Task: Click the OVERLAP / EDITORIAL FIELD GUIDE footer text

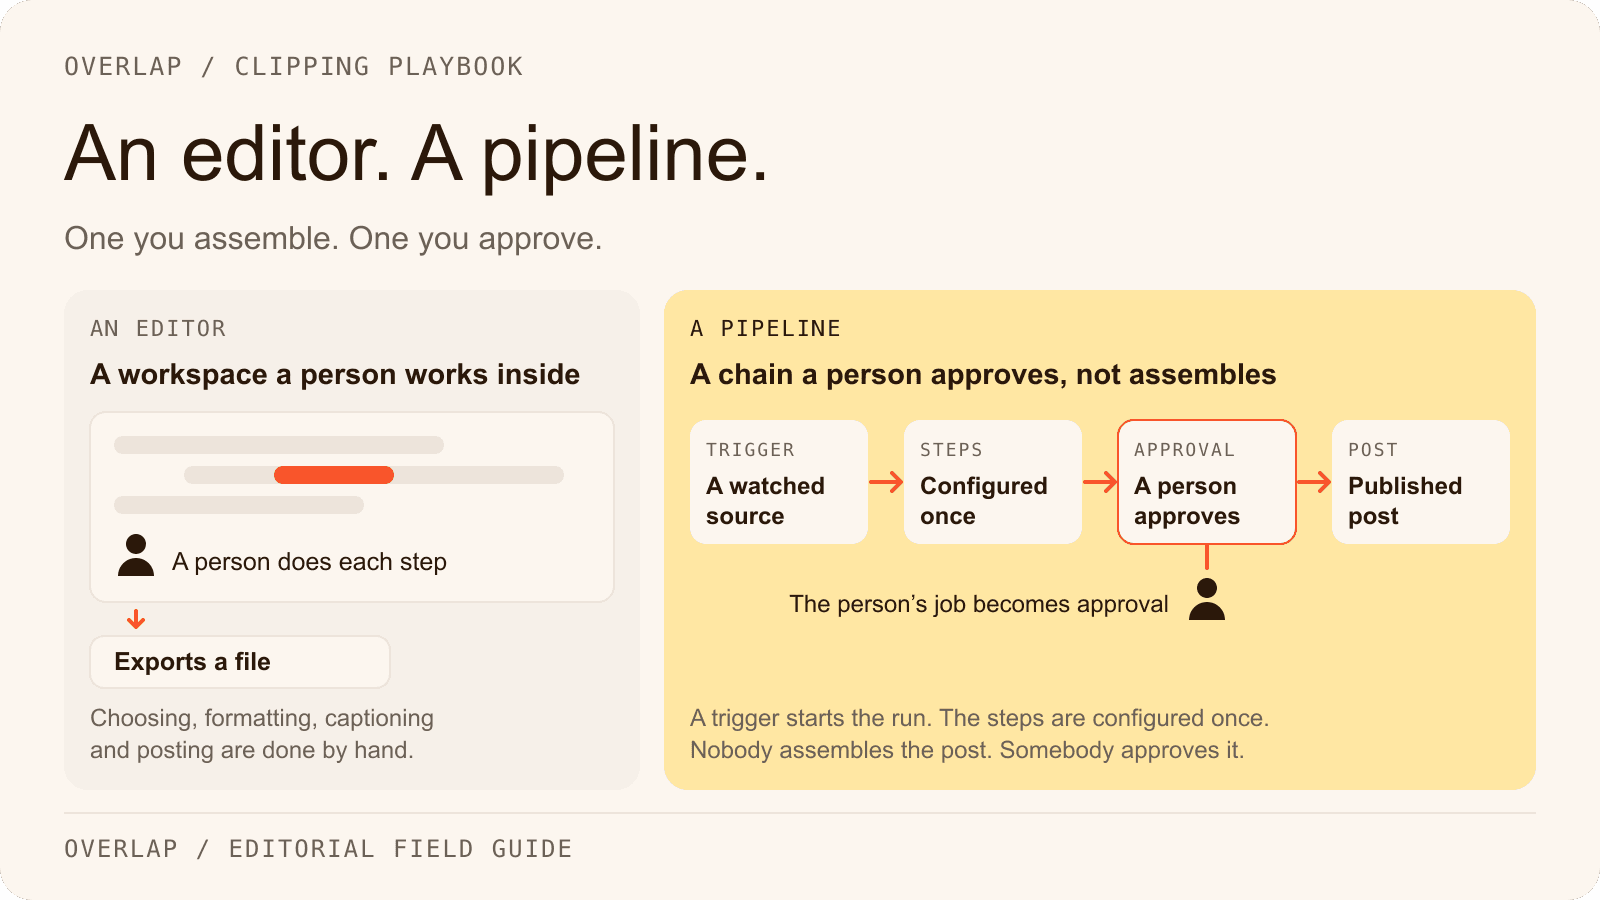Action: 318,849
